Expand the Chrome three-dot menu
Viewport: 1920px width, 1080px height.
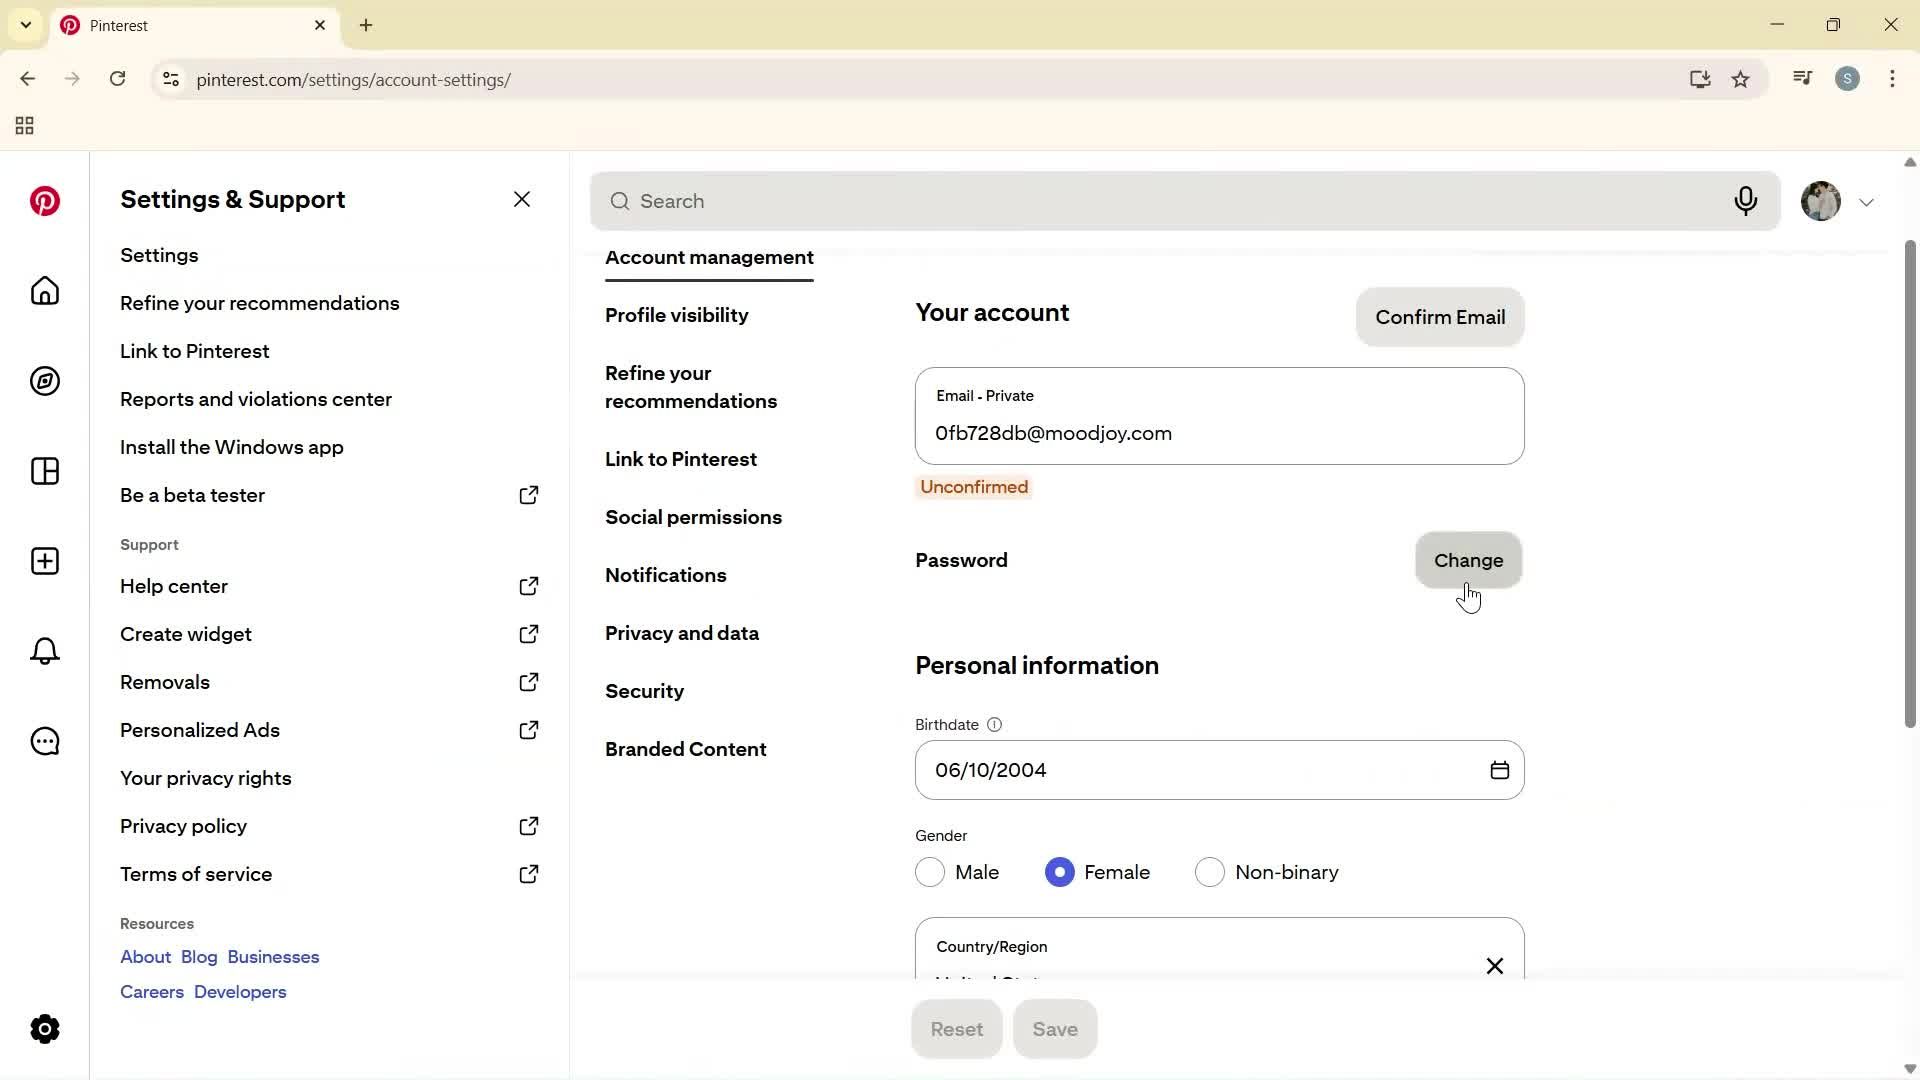pyautogui.click(x=1893, y=79)
